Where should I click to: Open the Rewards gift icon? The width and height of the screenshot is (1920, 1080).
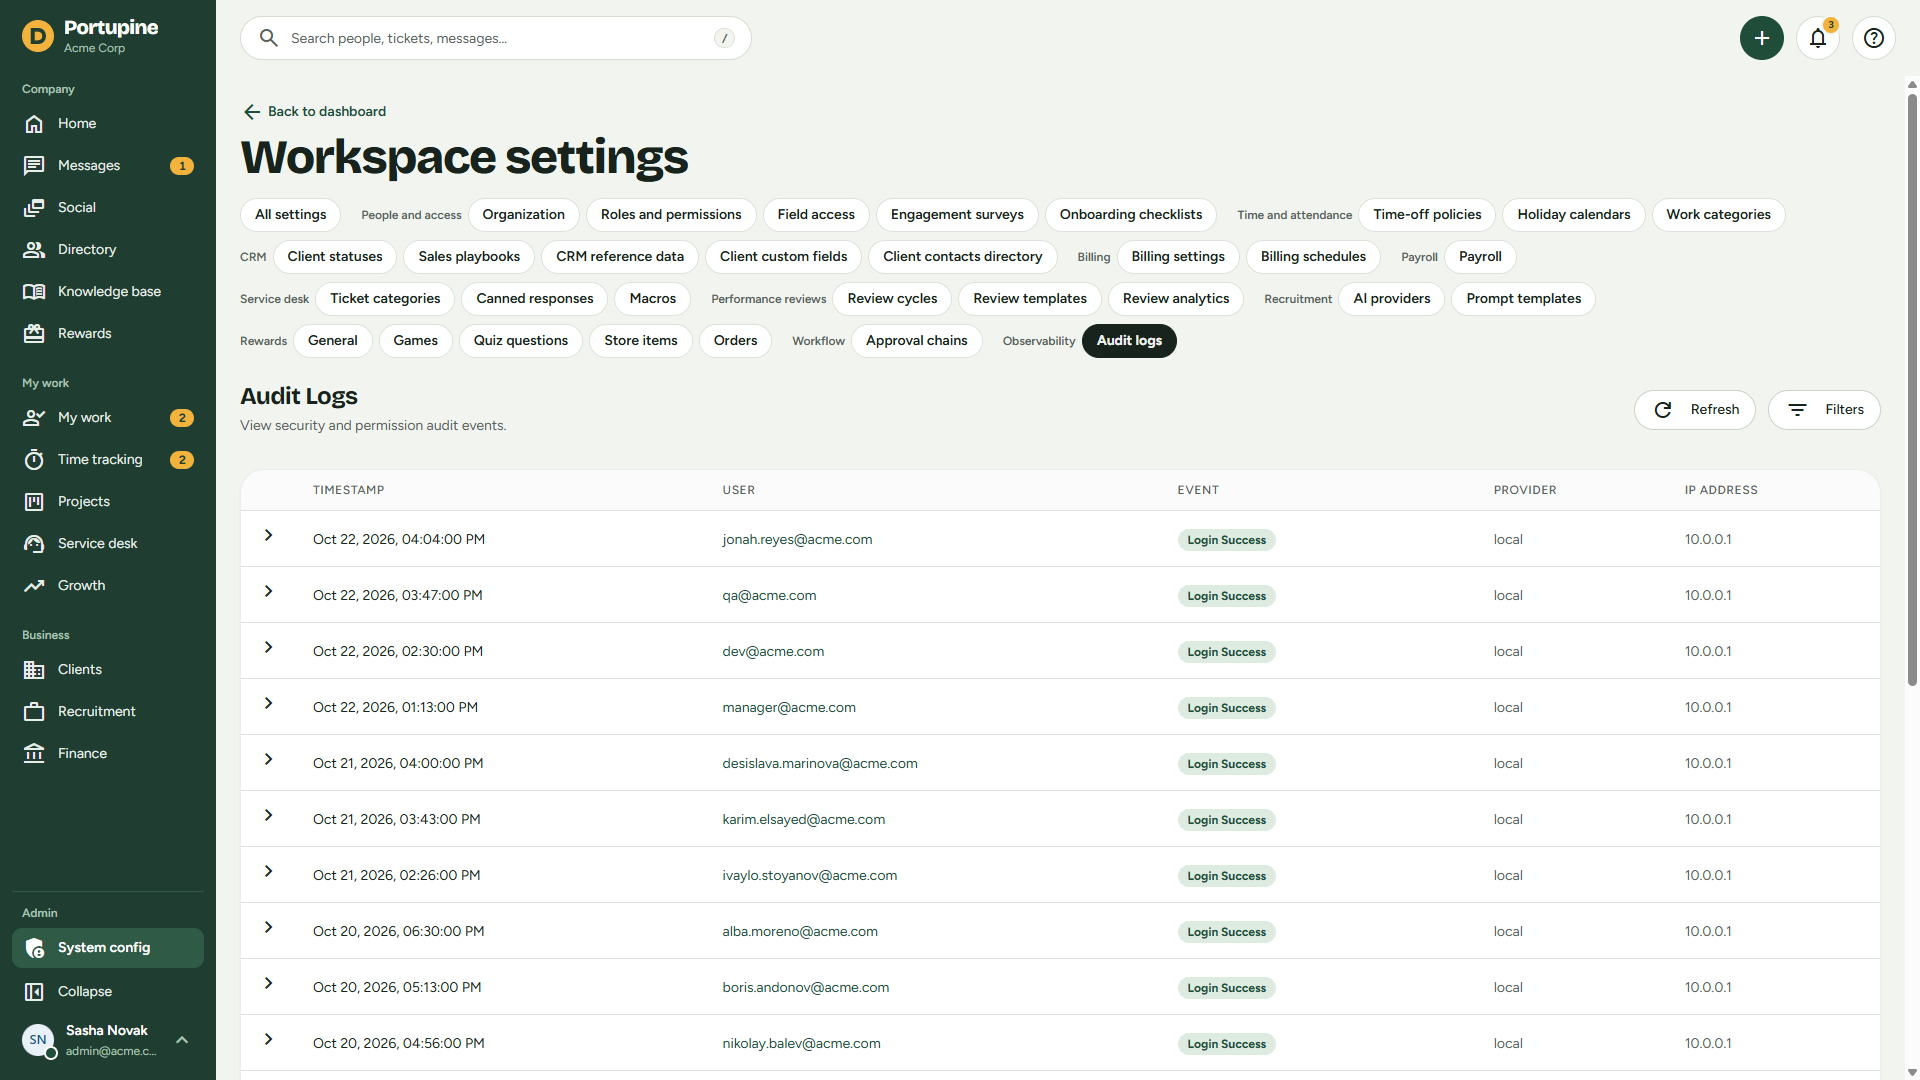(34, 334)
